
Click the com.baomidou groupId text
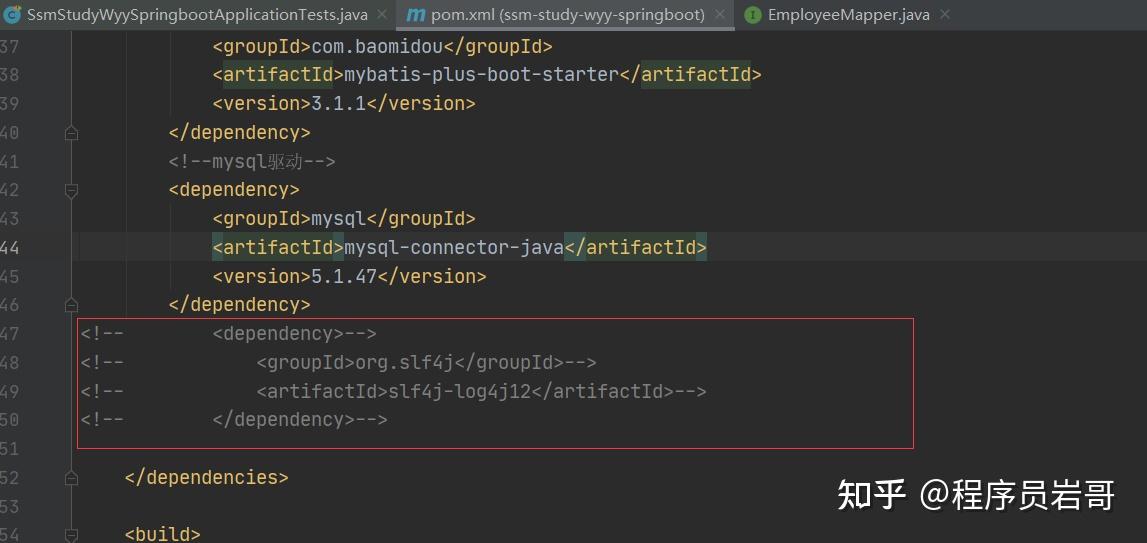pos(377,47)
